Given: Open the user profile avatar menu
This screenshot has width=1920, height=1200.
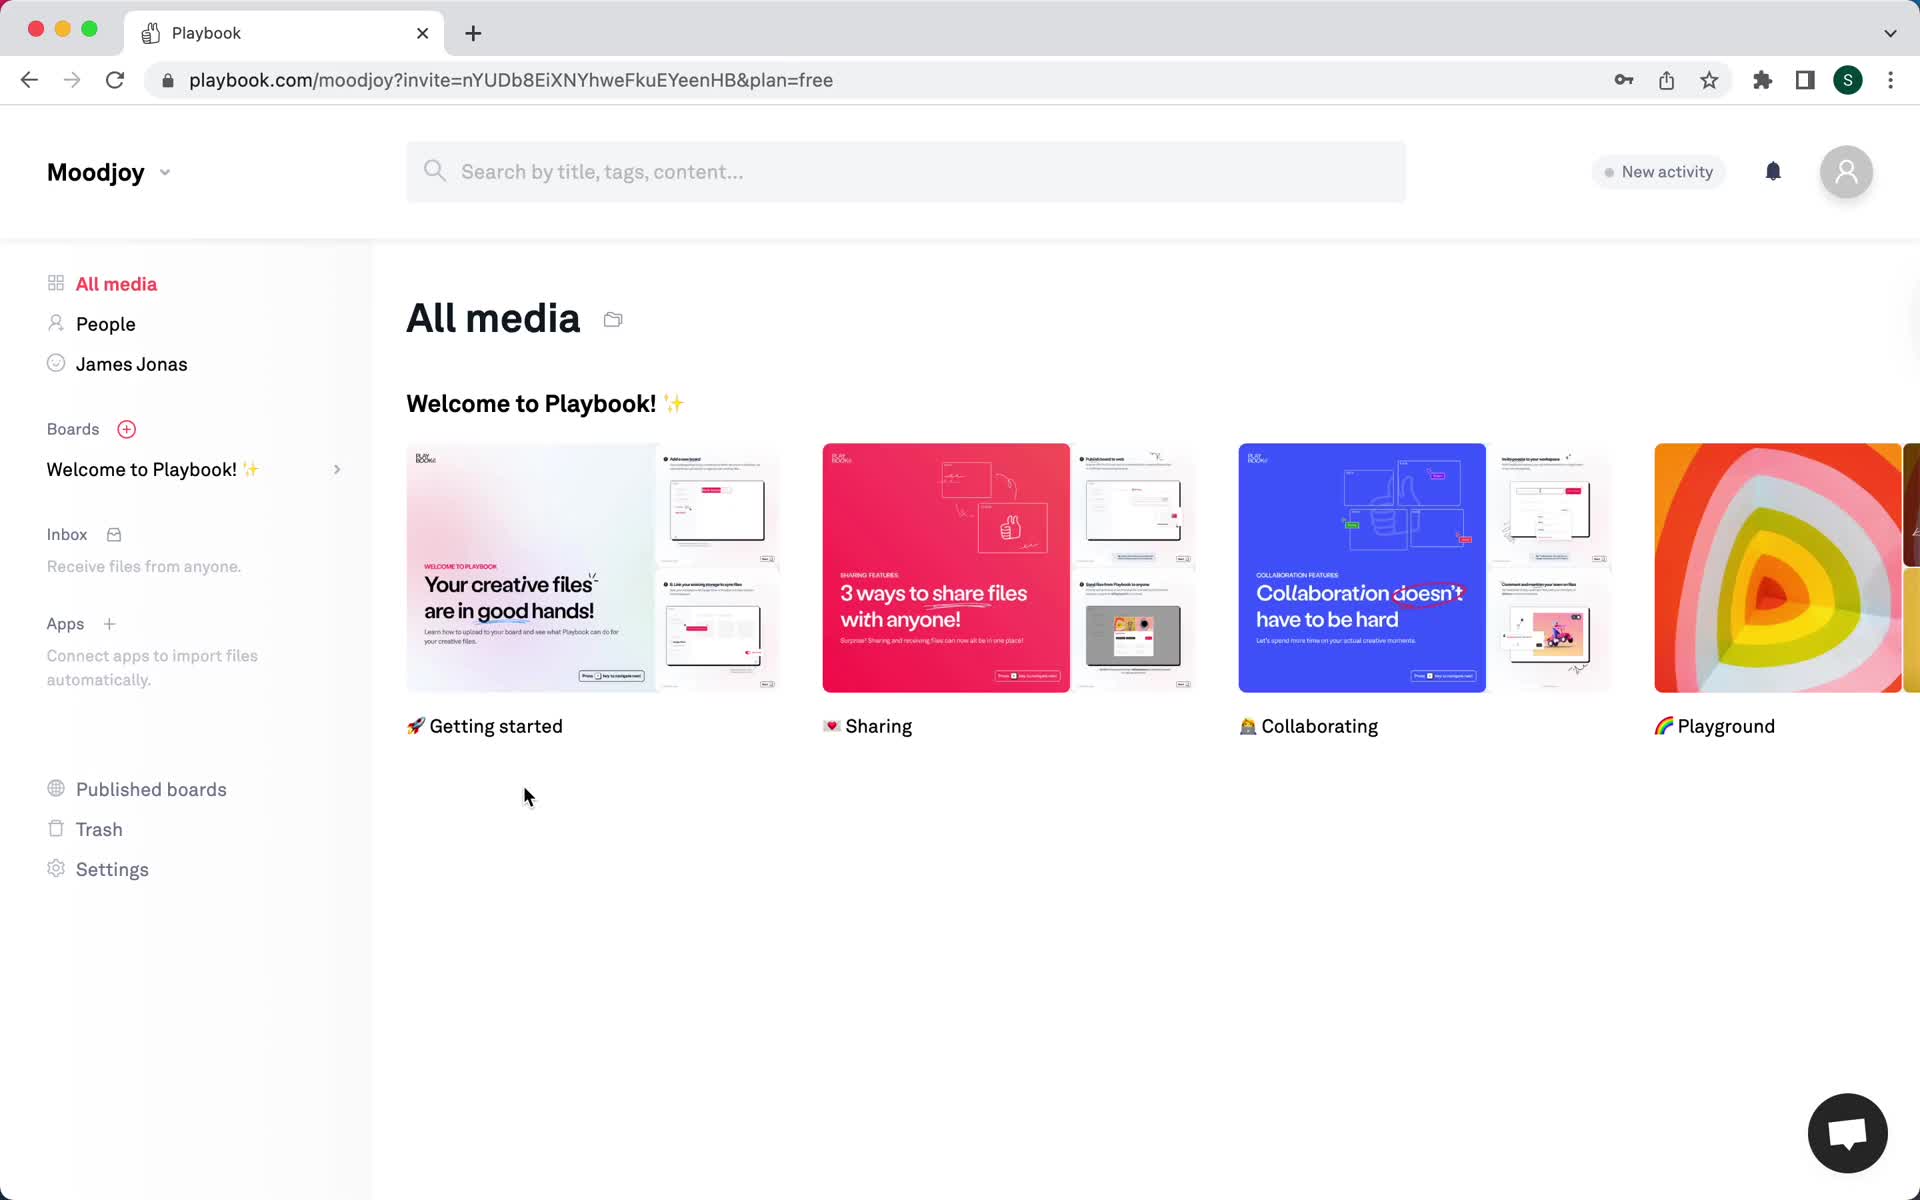Looking at the screenshot, I should pyautogui.click(x=1847, y=171).
